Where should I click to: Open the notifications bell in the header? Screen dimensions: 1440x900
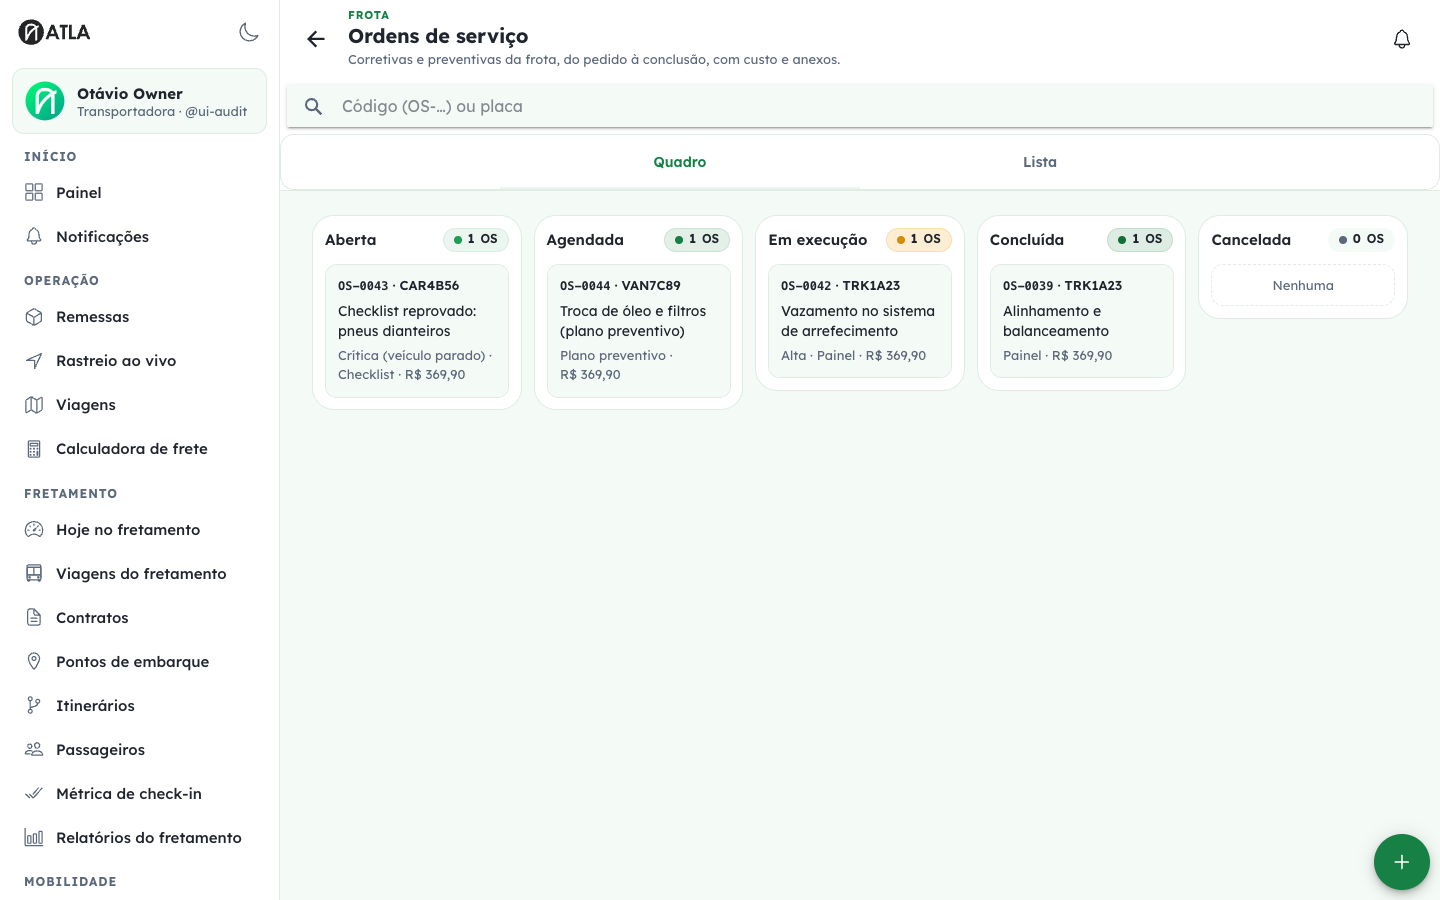tap(1402, 39)
